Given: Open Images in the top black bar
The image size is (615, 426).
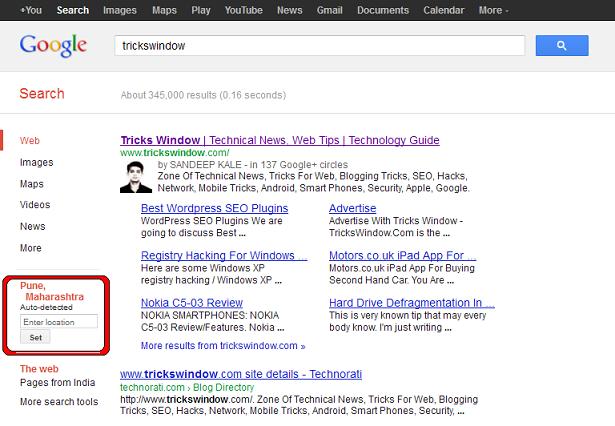Looking at the screenshot, I should click(120, 10).
